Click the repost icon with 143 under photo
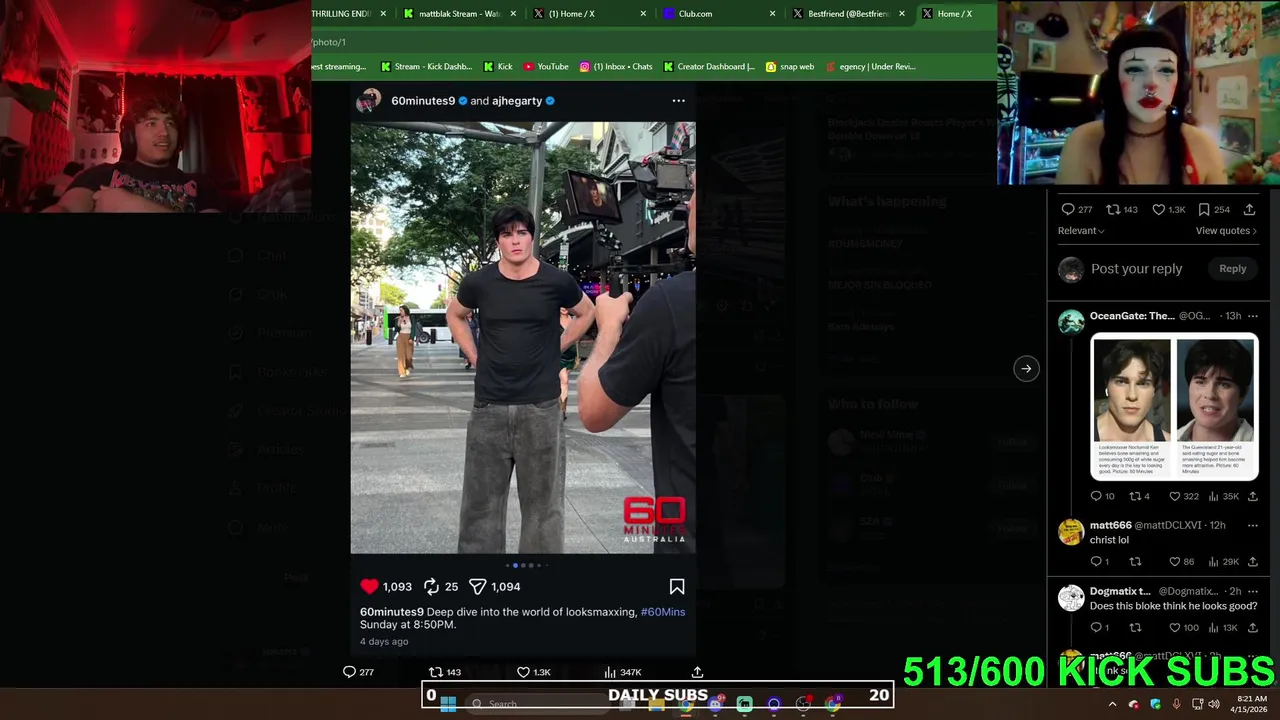The width and height of the screenshot is (1280, 720). pos(436,672)
